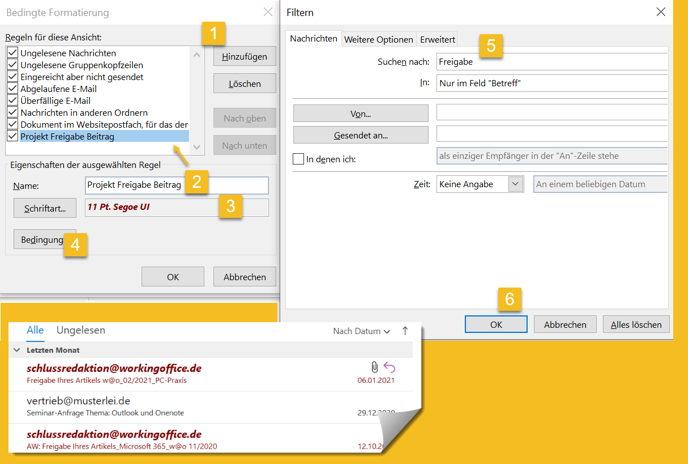Click the Bedingung button
The width and height of the screenshot is (688, 464).
coord(42,240)
